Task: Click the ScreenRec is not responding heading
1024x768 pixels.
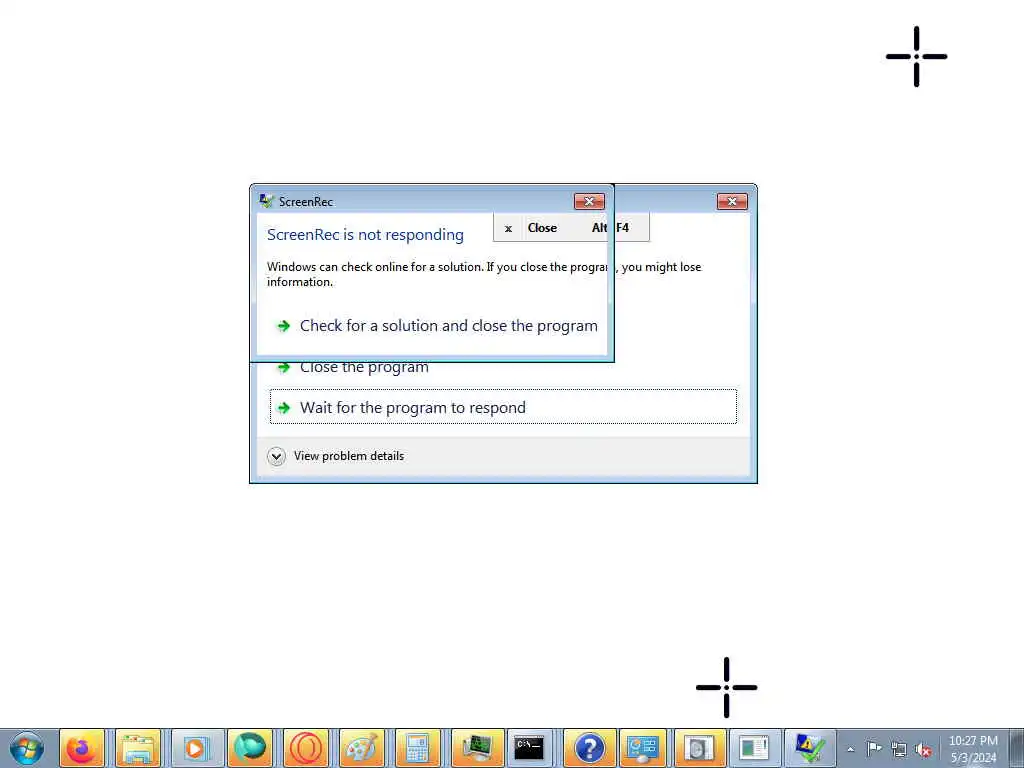Action: pos(365,234)
